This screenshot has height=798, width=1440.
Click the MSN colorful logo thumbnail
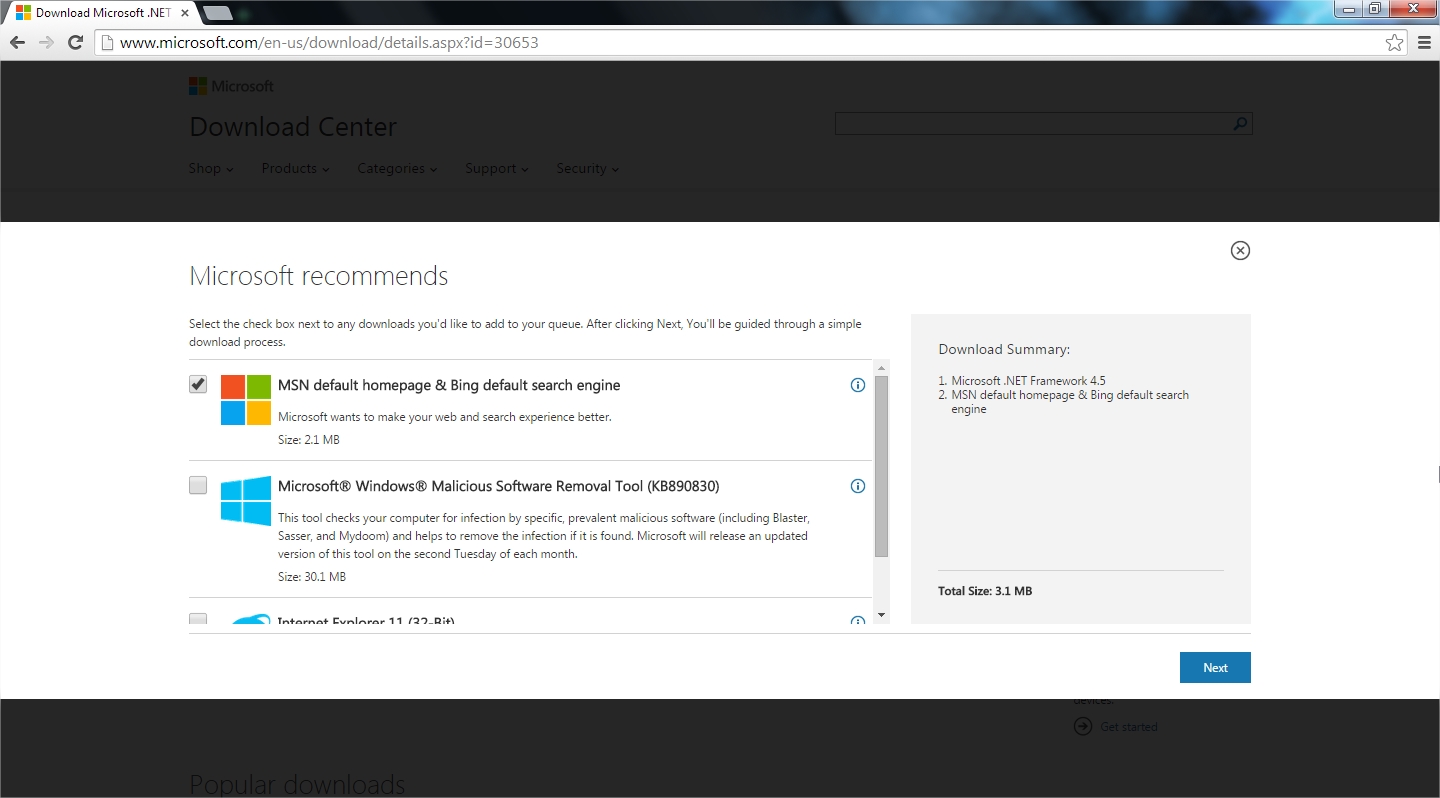coord(246,400)
